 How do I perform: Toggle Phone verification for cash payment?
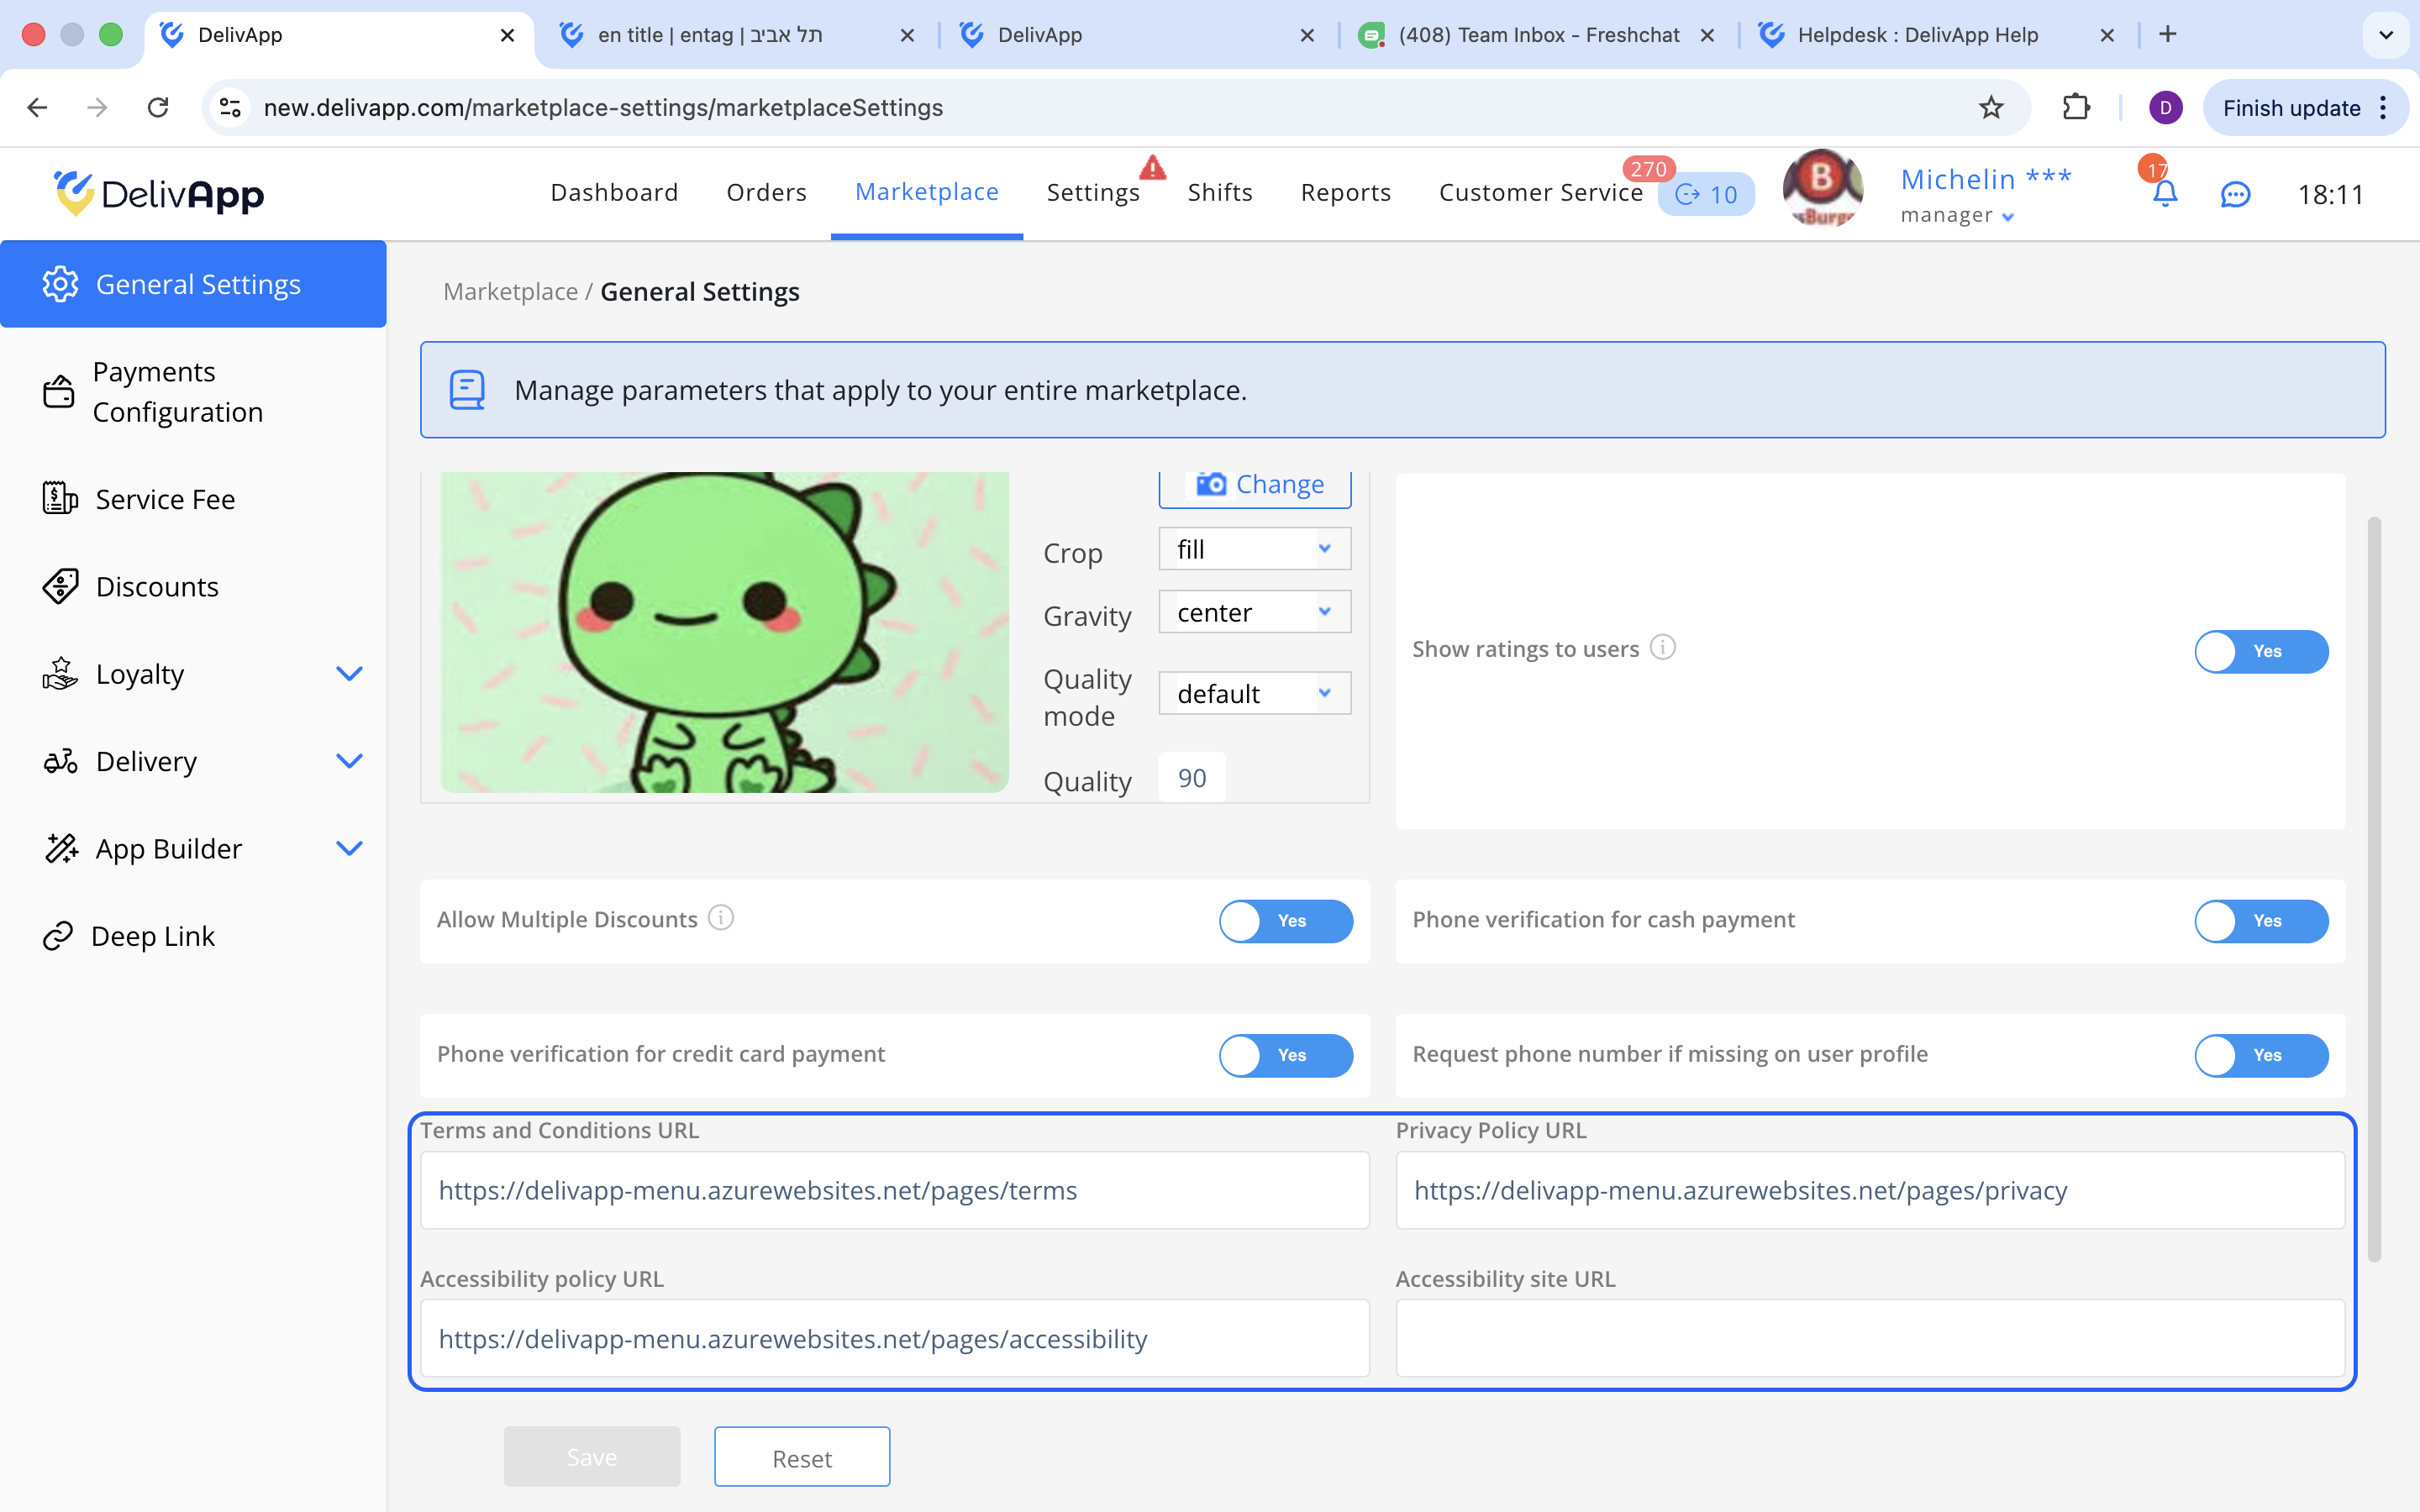pos(2260,921)
